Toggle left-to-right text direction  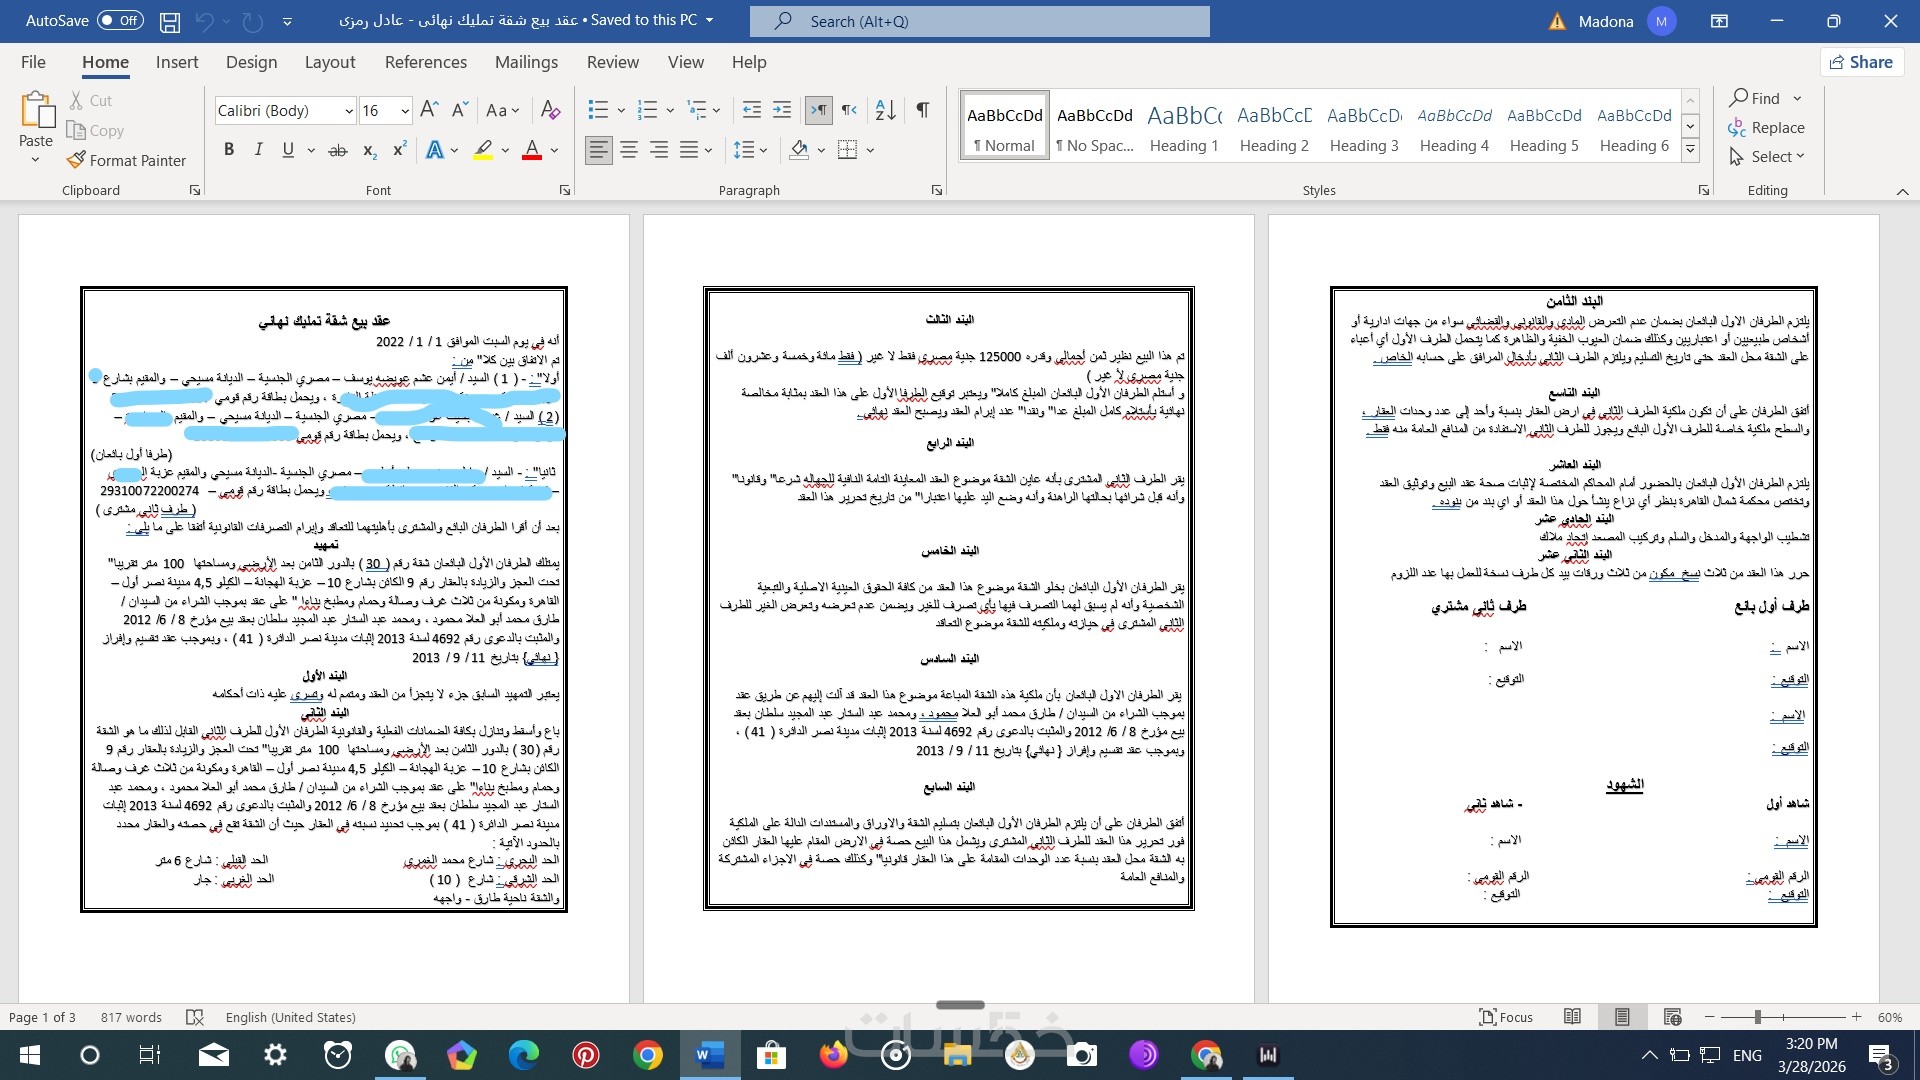click(818, 110)
